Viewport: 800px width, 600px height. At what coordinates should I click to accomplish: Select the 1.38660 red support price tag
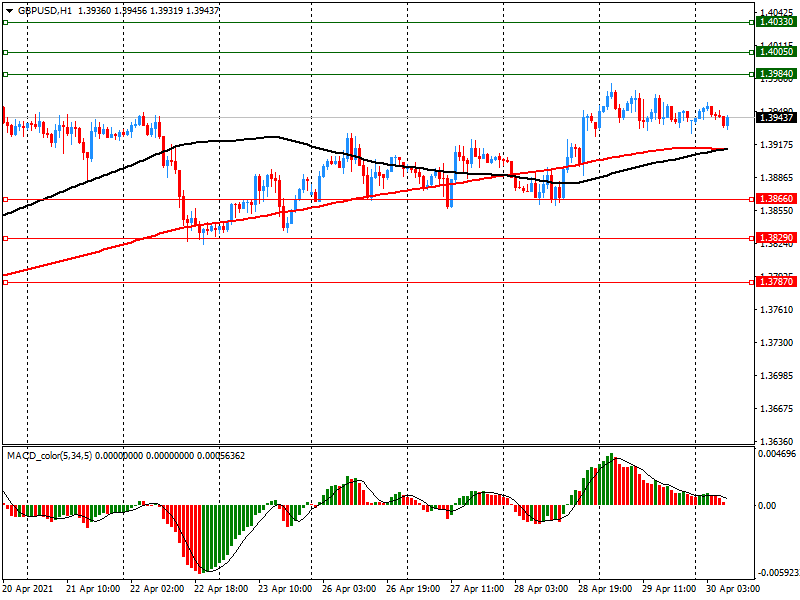click(776, 199)
